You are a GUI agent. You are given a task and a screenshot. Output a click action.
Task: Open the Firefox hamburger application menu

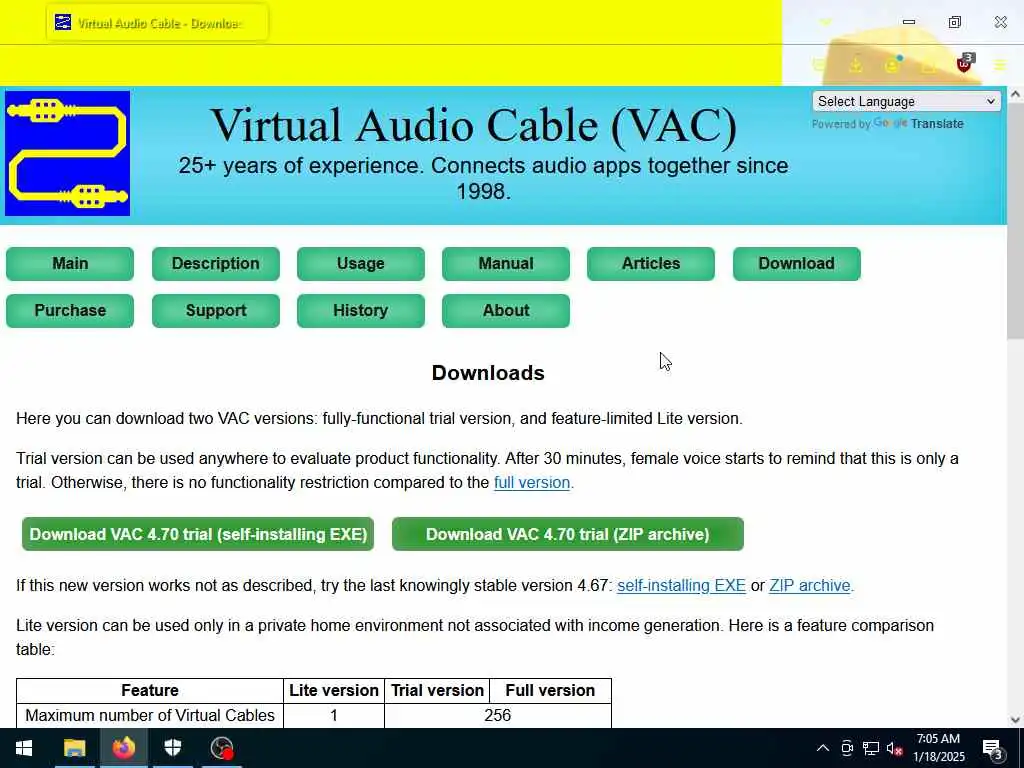(x=1000, y=65)
